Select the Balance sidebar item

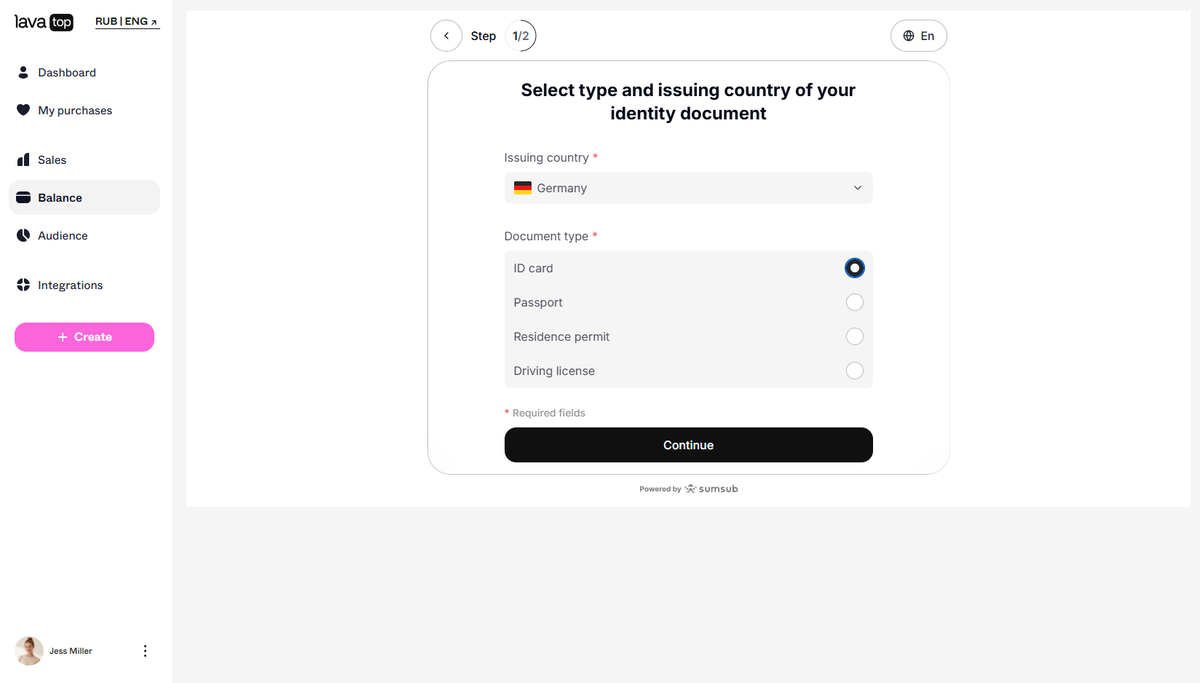[x=84, y=197]
